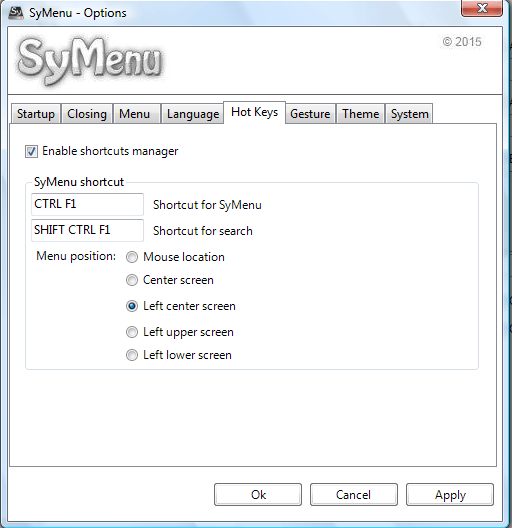Choose Left upper screen option
This screenshot has width=512, height=528.
tap(132, 332)
